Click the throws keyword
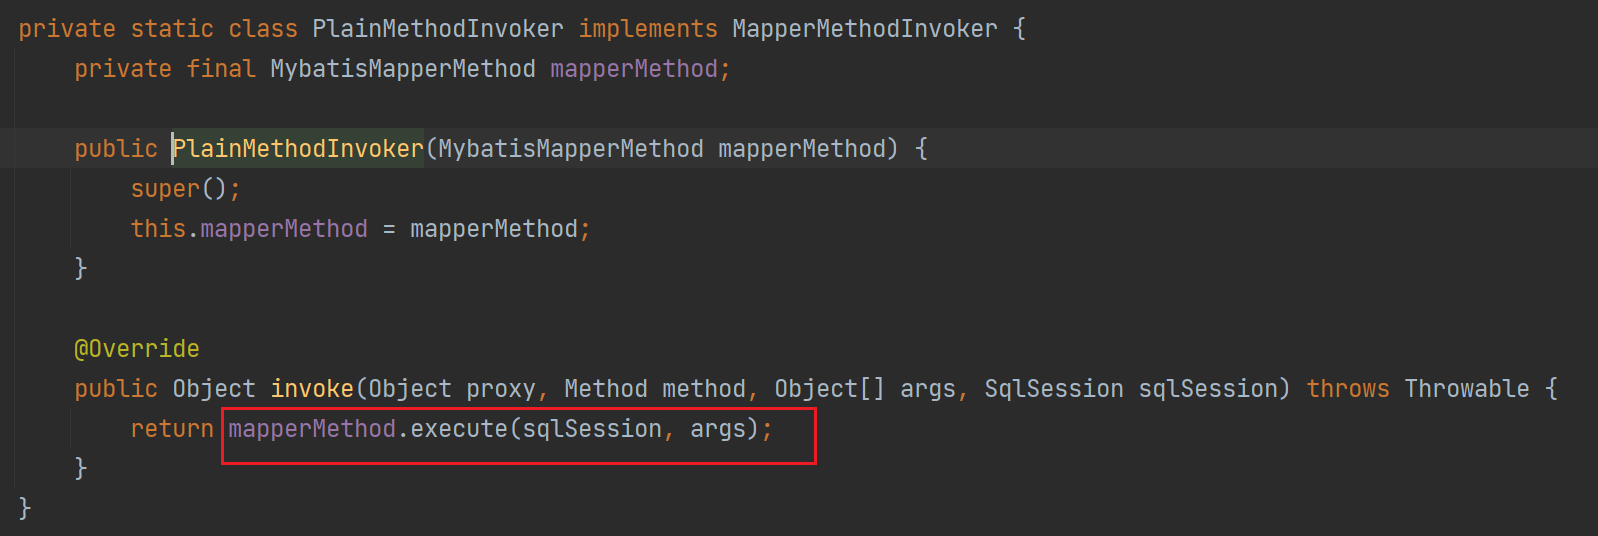 tap(1348, 389)
